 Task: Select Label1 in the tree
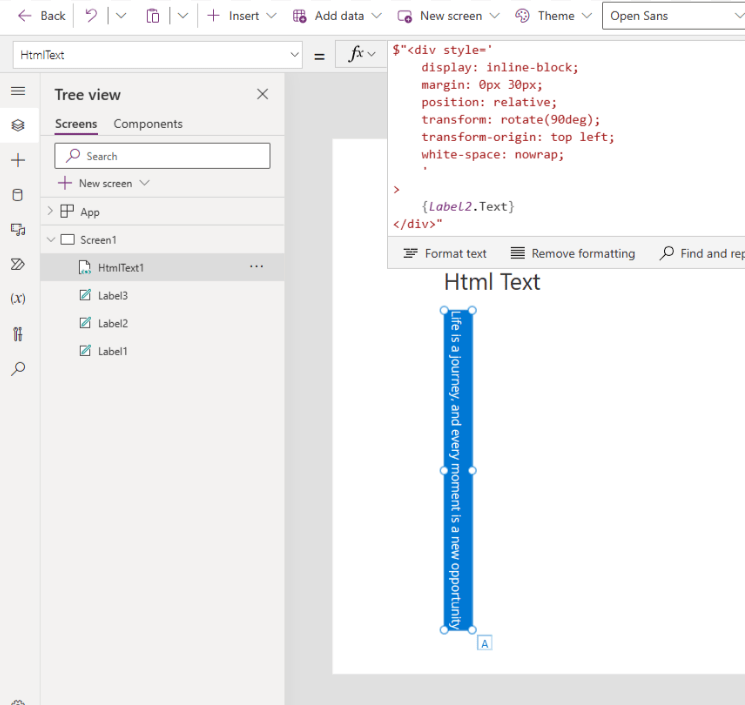pyautogui.click(x=113, y=352)
